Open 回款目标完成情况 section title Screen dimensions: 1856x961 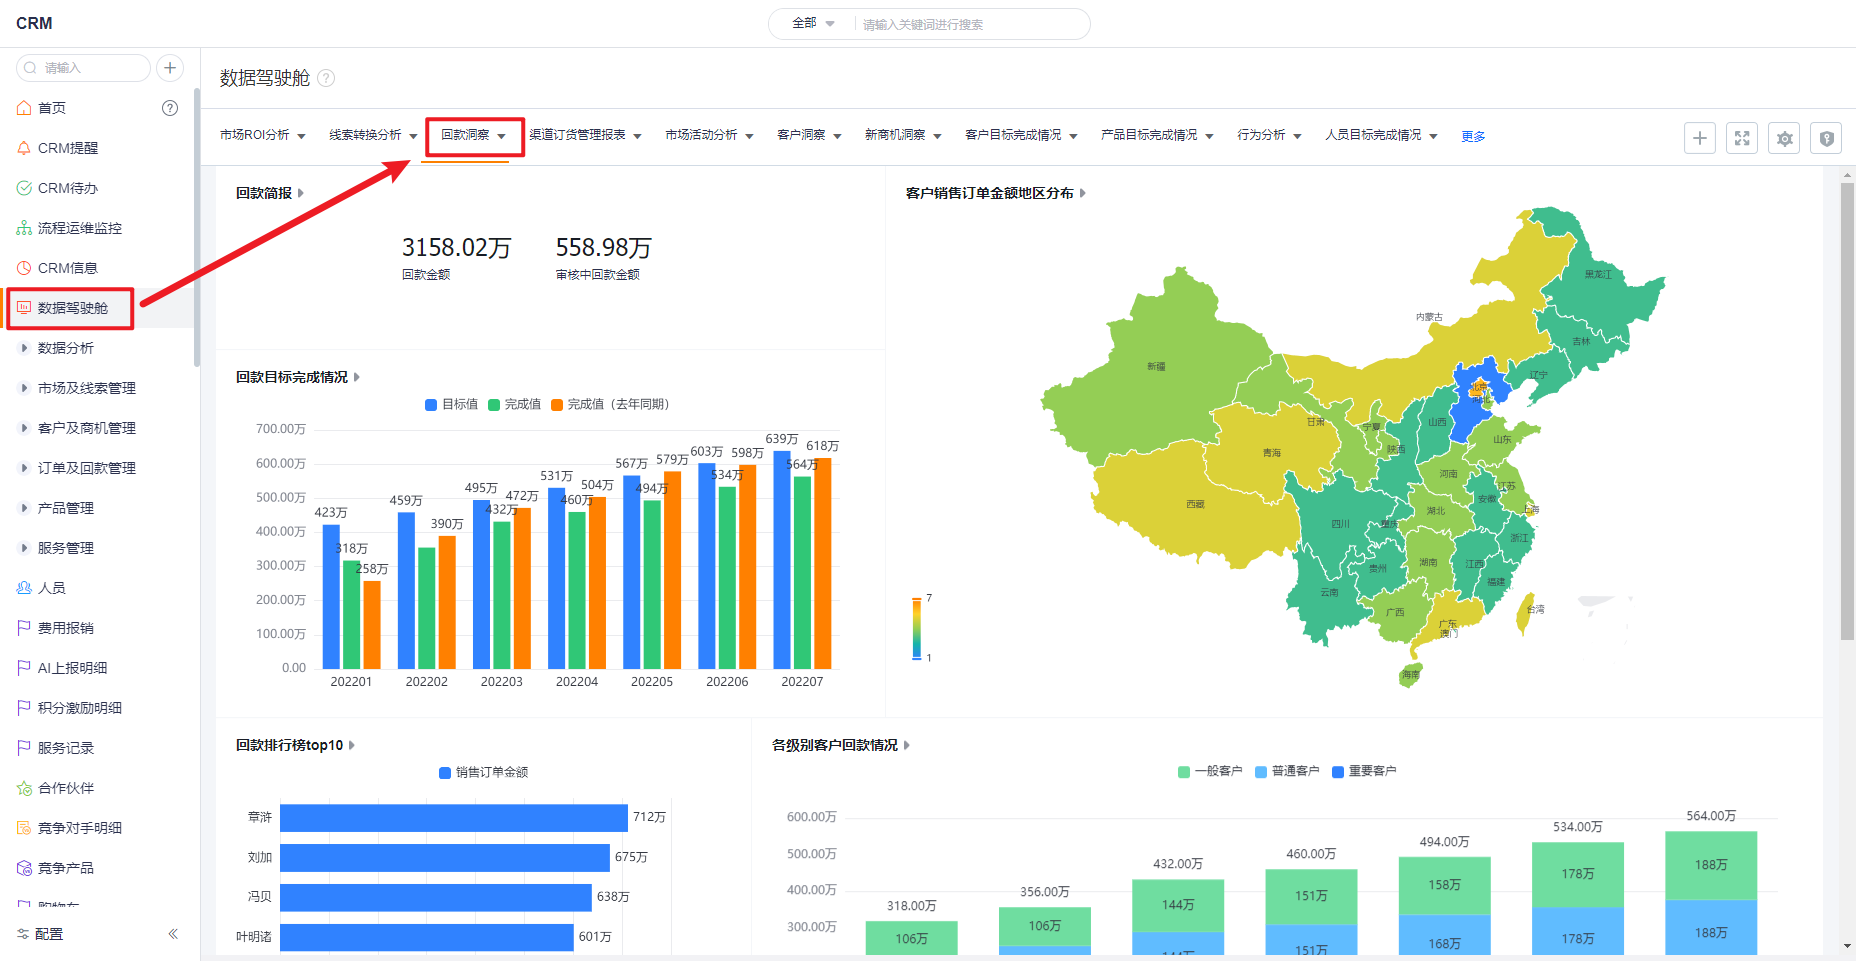(x=292, y=377)
